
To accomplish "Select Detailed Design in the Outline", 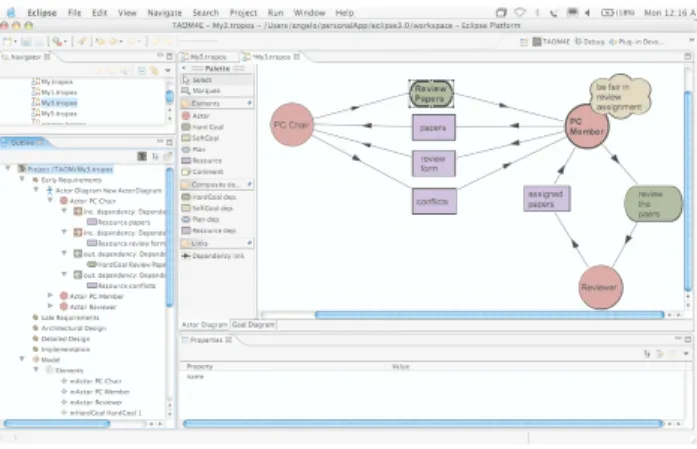I will click(x=61, y=339).
